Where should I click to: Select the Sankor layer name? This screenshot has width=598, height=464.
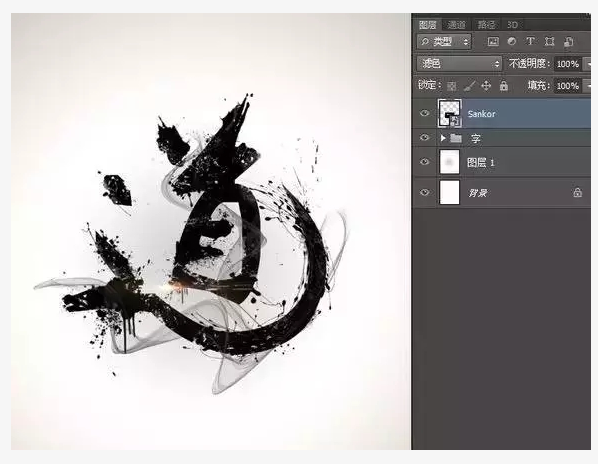coord(481,114)
